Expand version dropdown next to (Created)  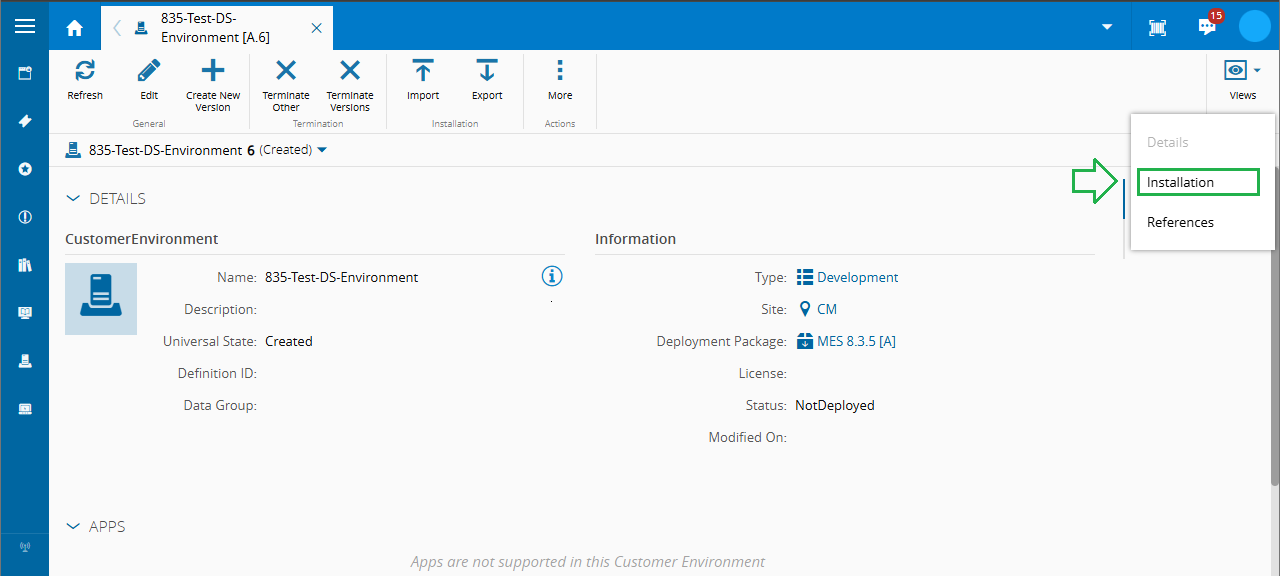(322, 150)
